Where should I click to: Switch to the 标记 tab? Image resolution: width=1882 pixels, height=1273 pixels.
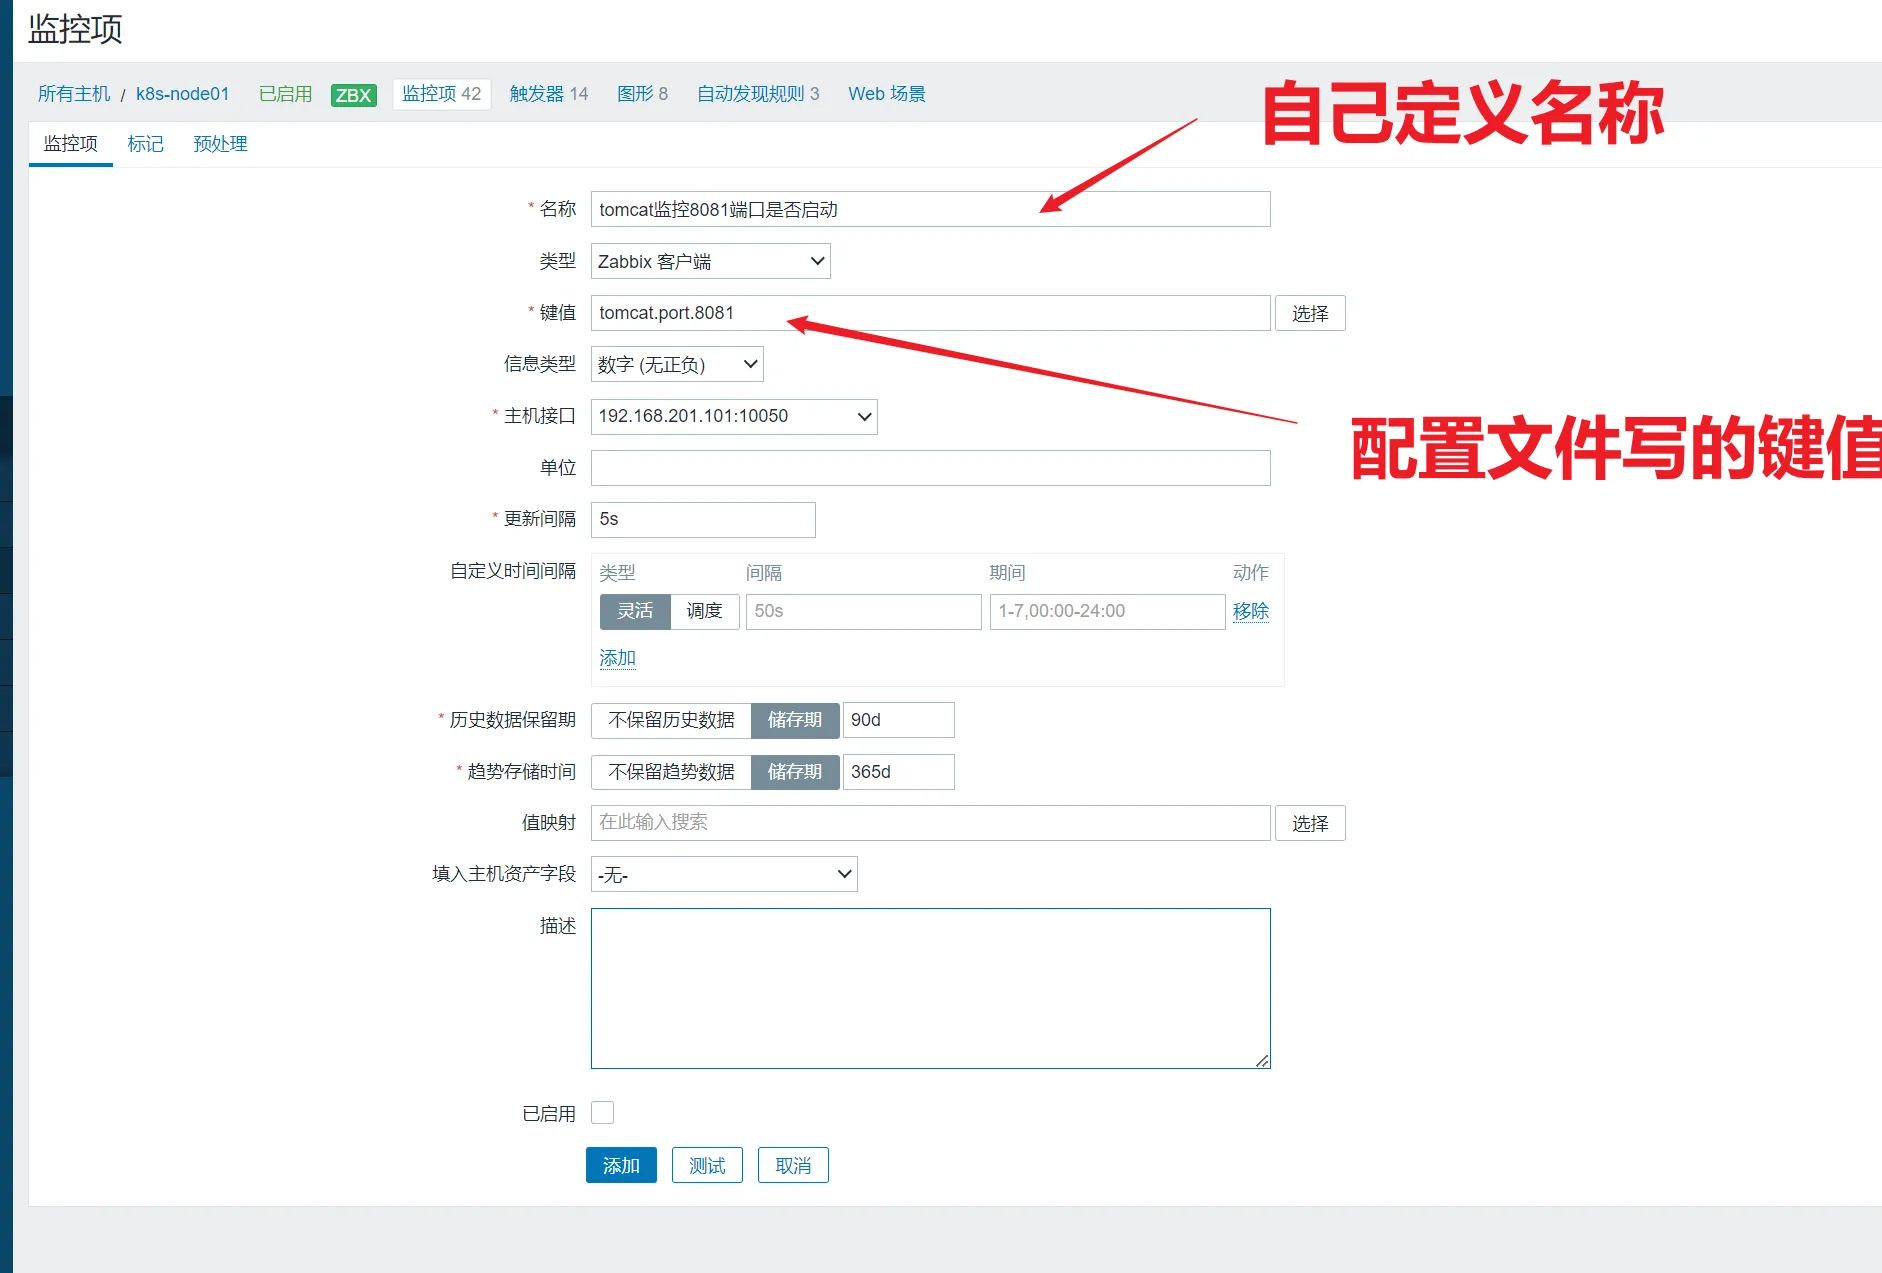[145, 144]
